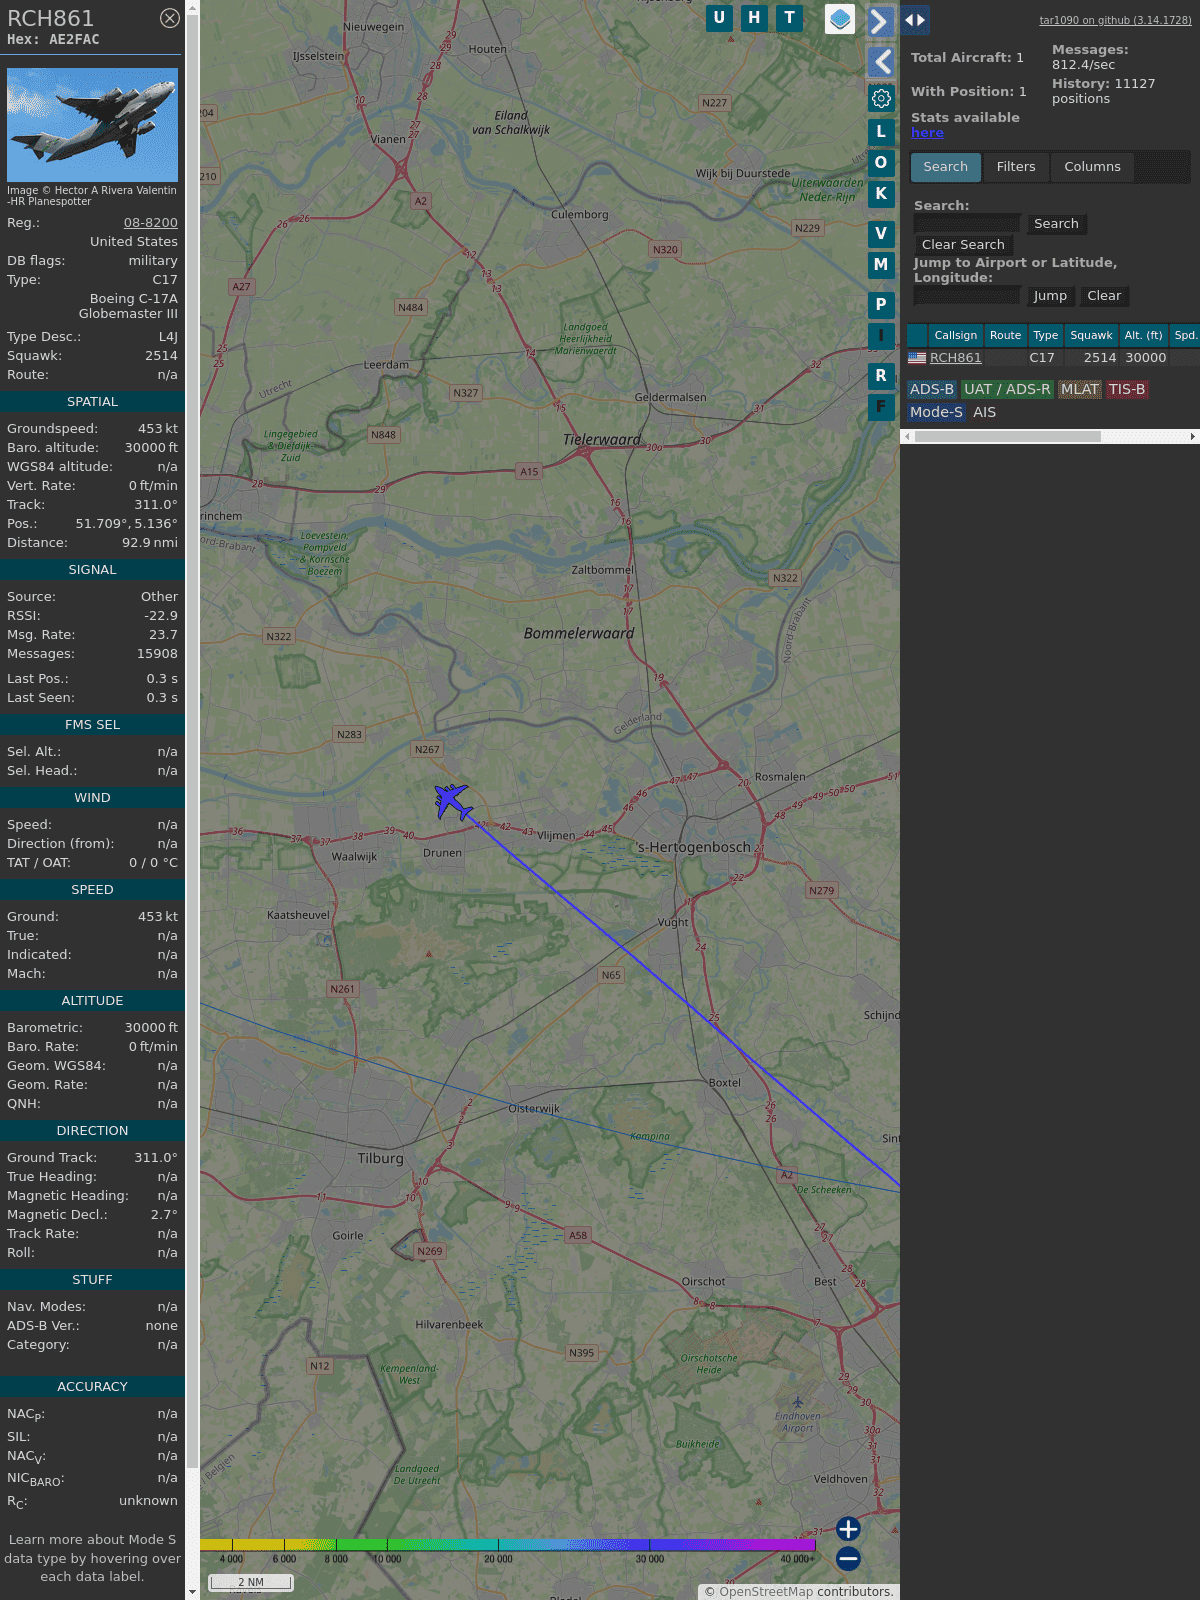Select the blue aircraft icon on map
Viewport: 1200px width, 1600px height.
coord(452,801)
